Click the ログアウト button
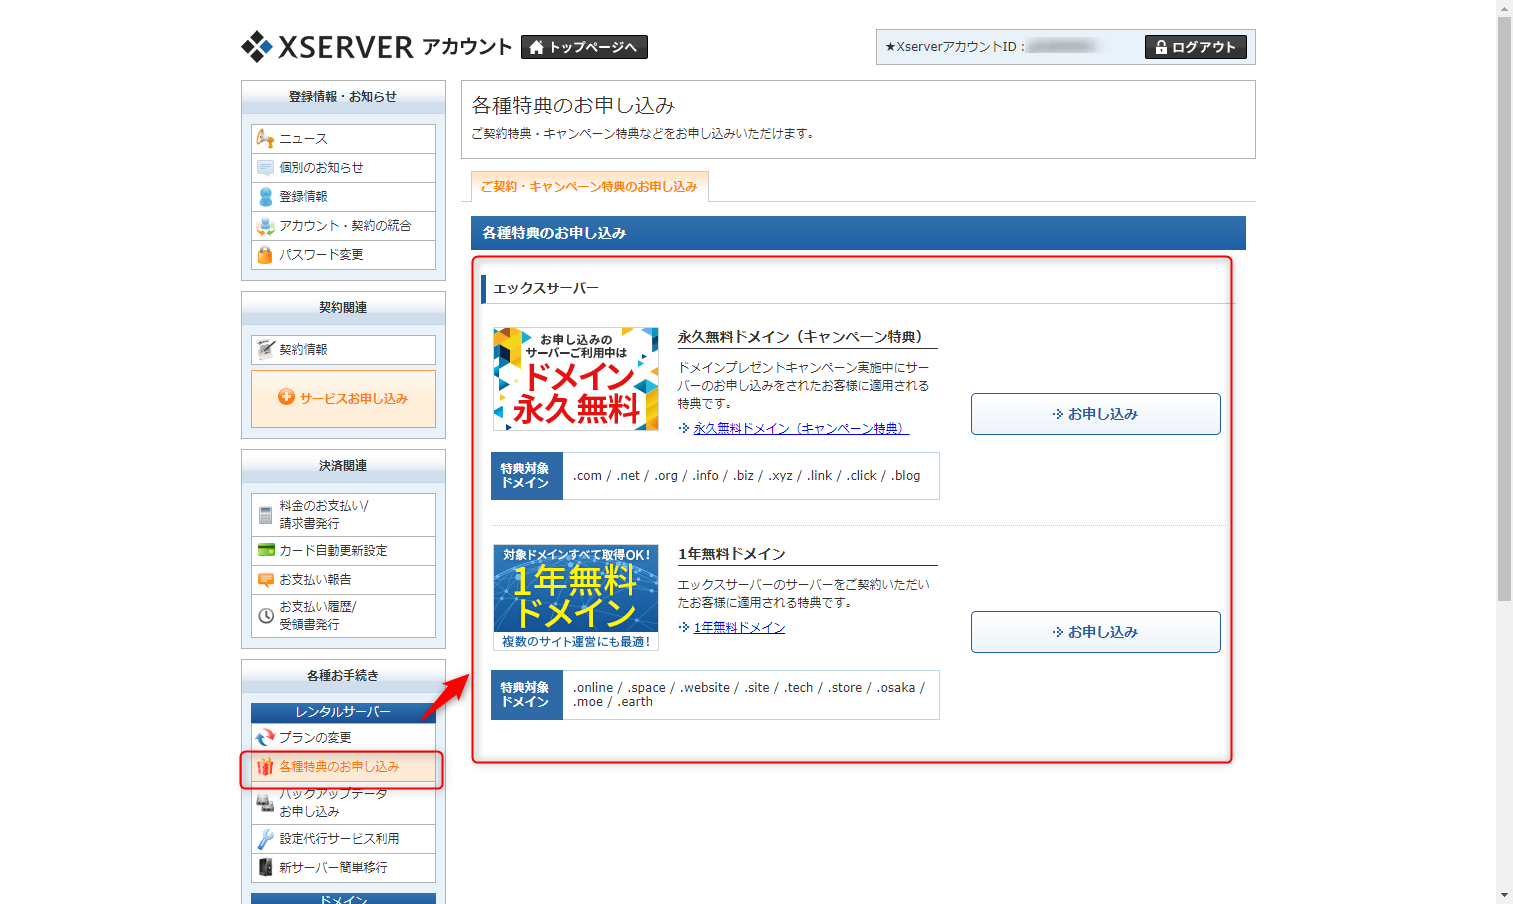 (1195, 47)
